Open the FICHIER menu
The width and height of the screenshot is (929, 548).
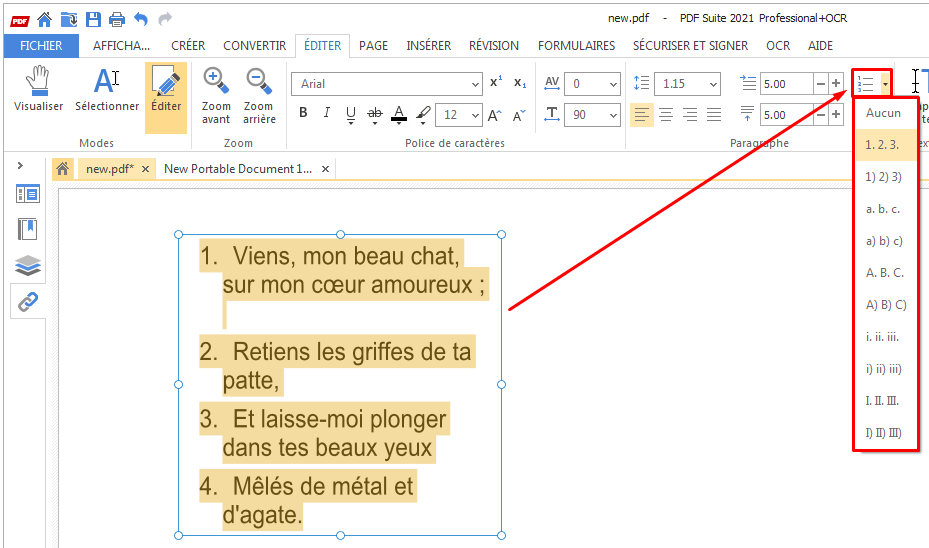[41, 46]
